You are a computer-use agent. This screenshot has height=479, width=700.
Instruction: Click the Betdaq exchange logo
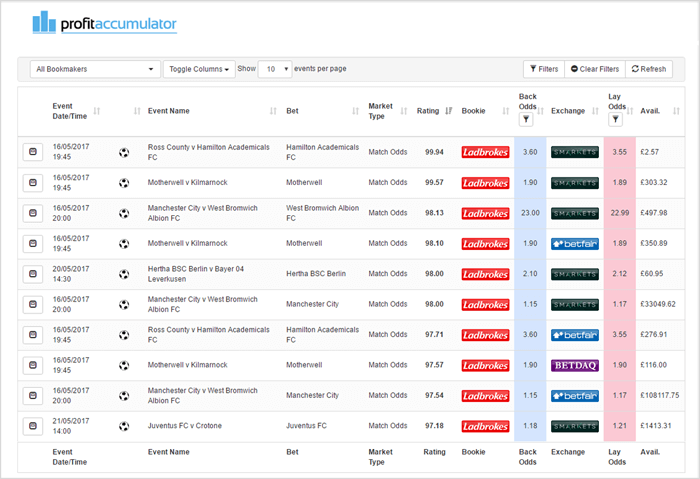574,365
